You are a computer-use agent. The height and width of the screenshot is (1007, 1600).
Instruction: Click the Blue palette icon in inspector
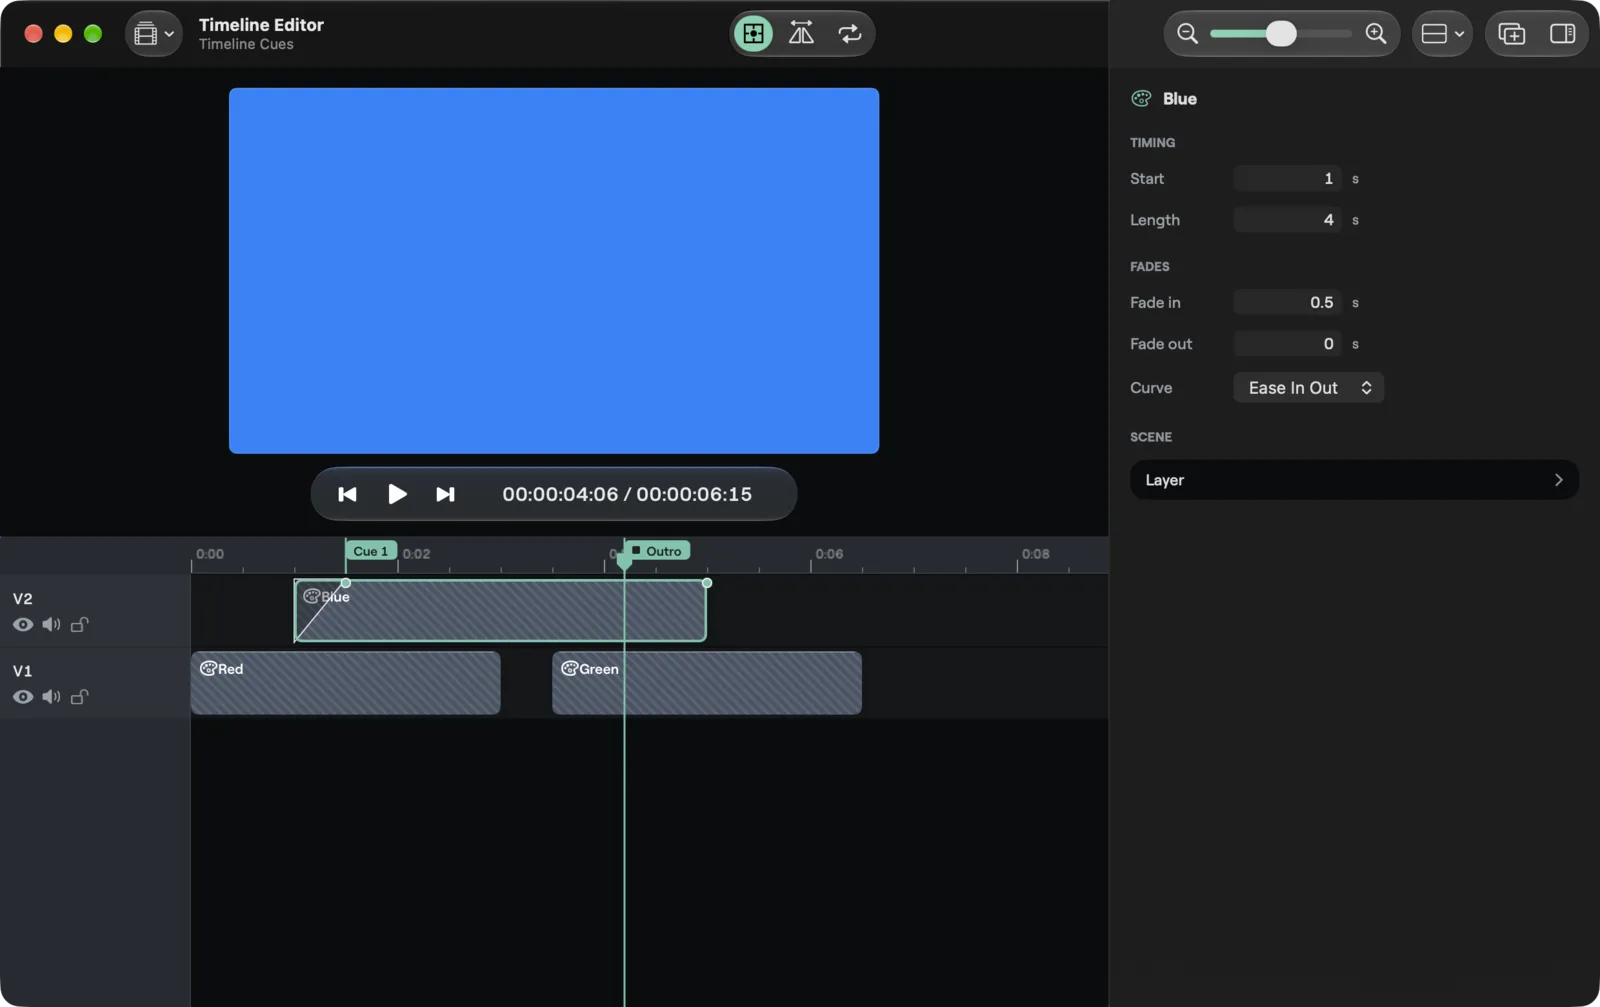1141,98
